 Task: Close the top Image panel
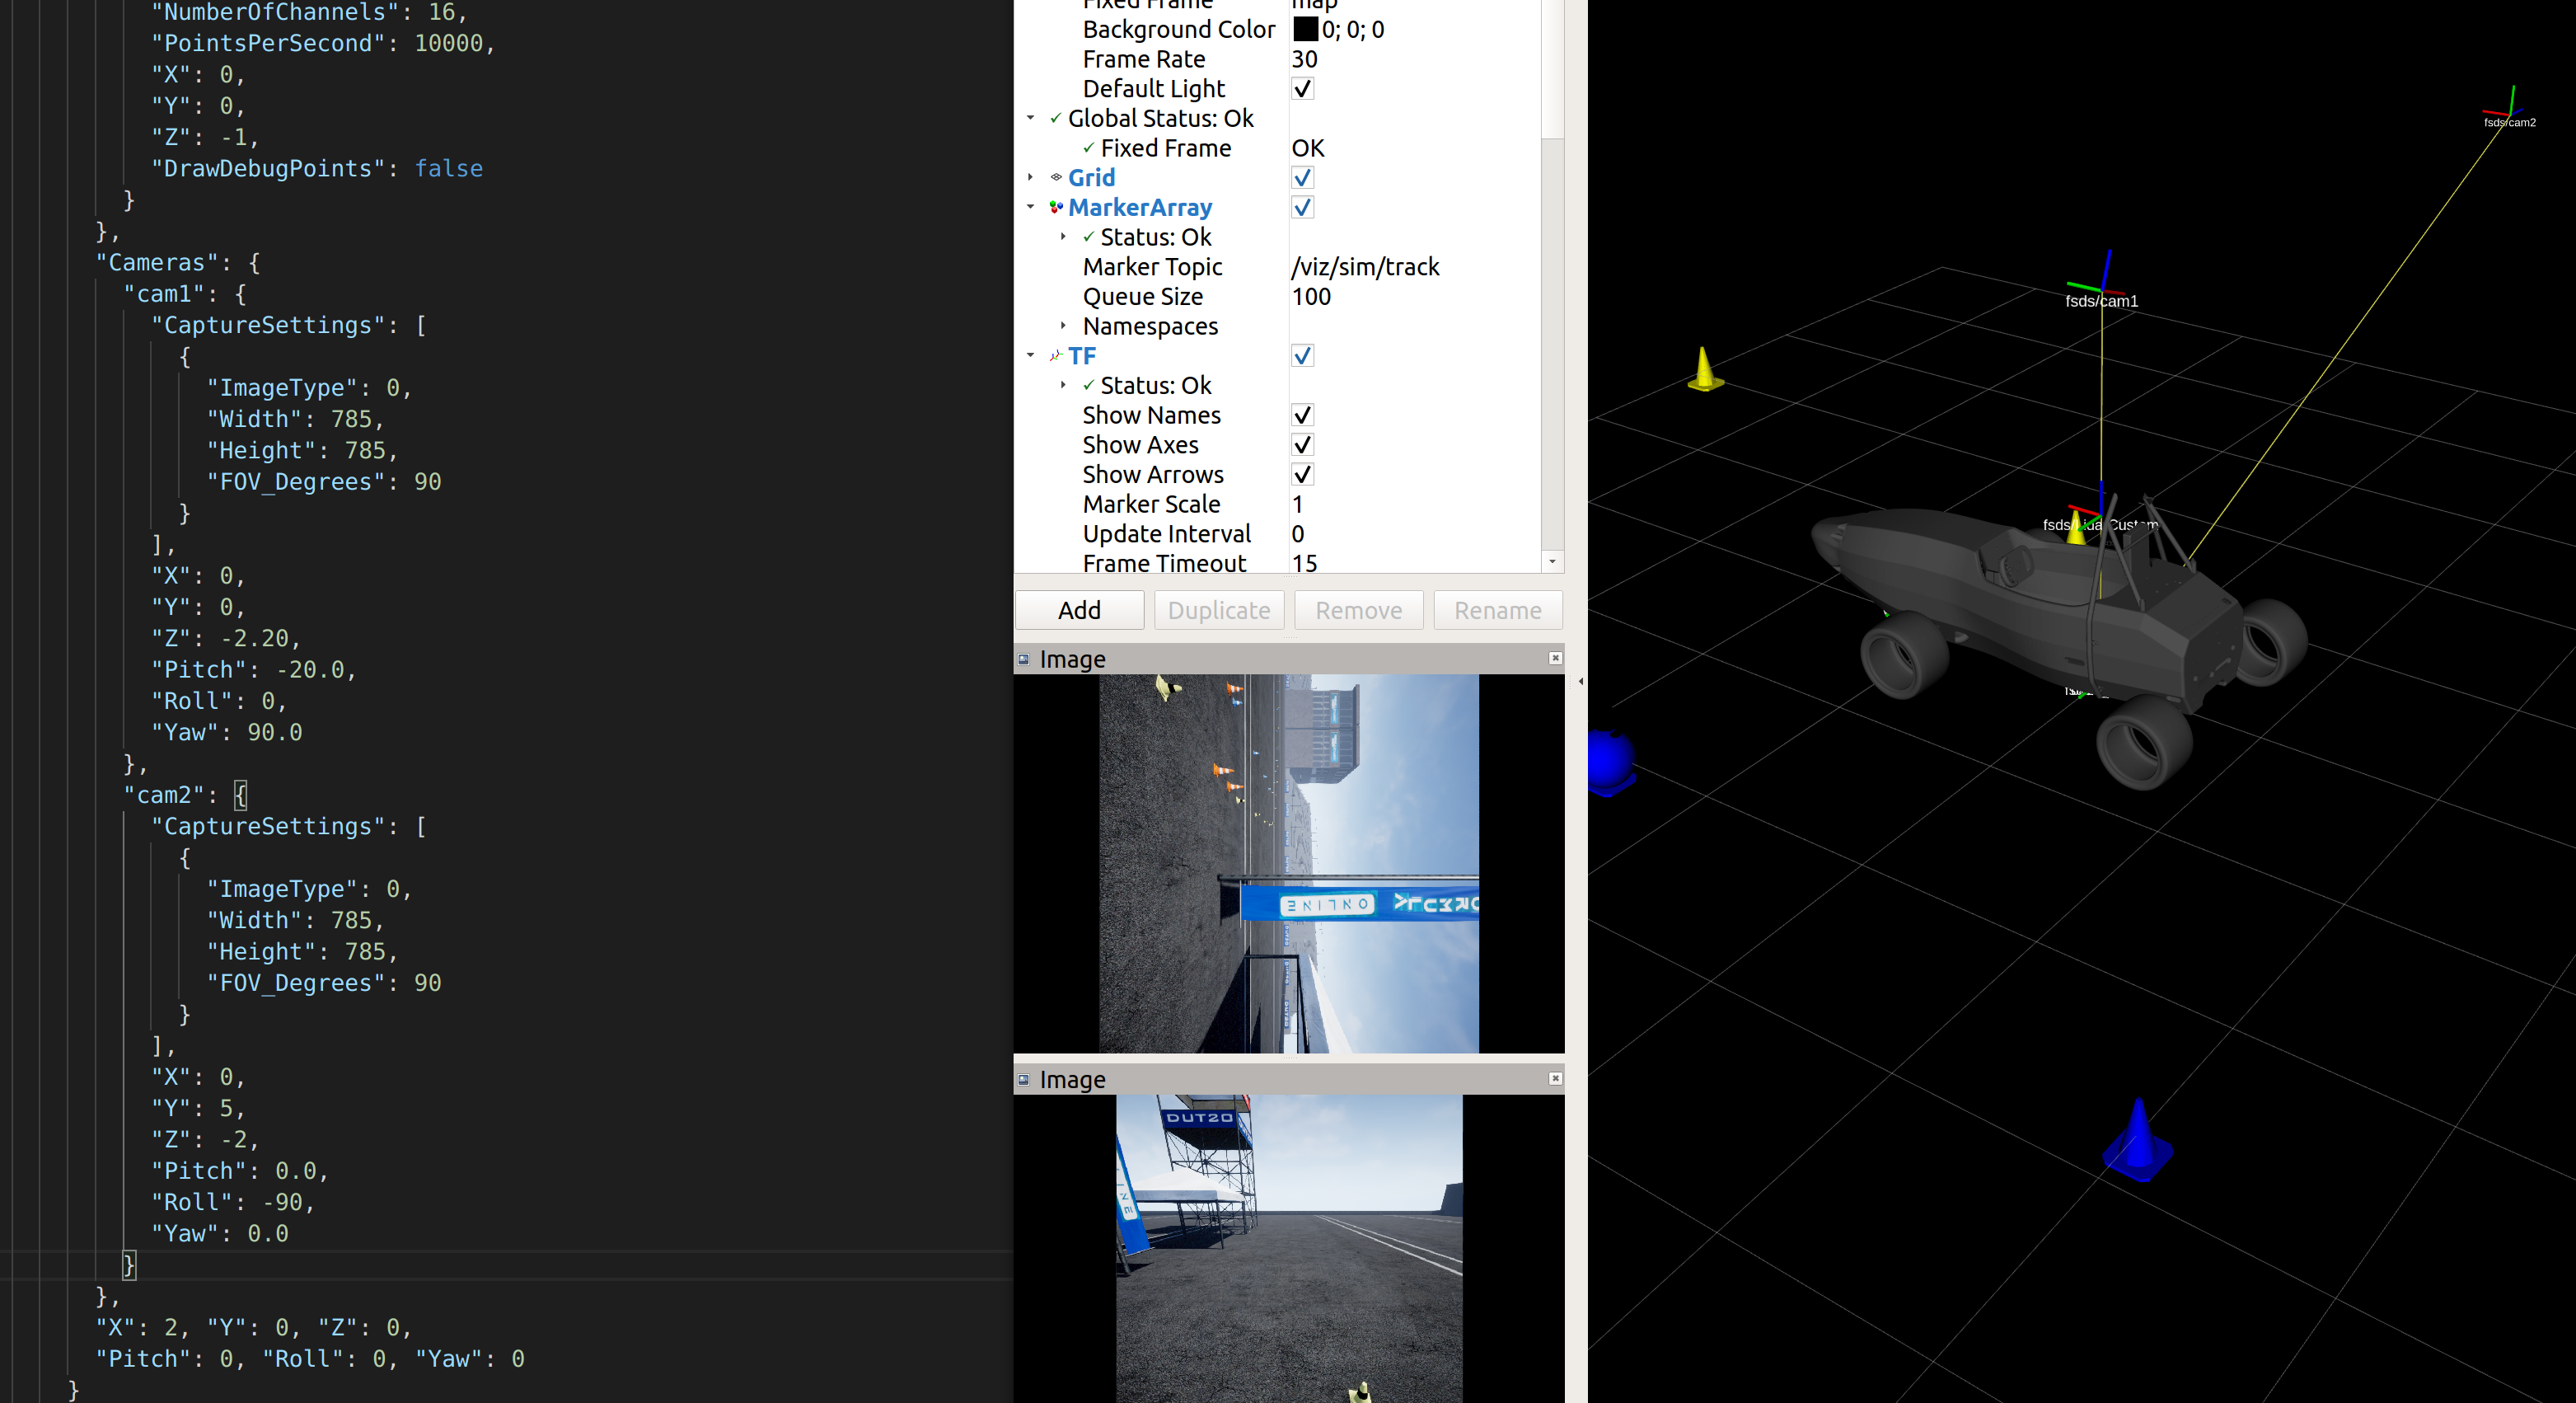pos(1555,658)
